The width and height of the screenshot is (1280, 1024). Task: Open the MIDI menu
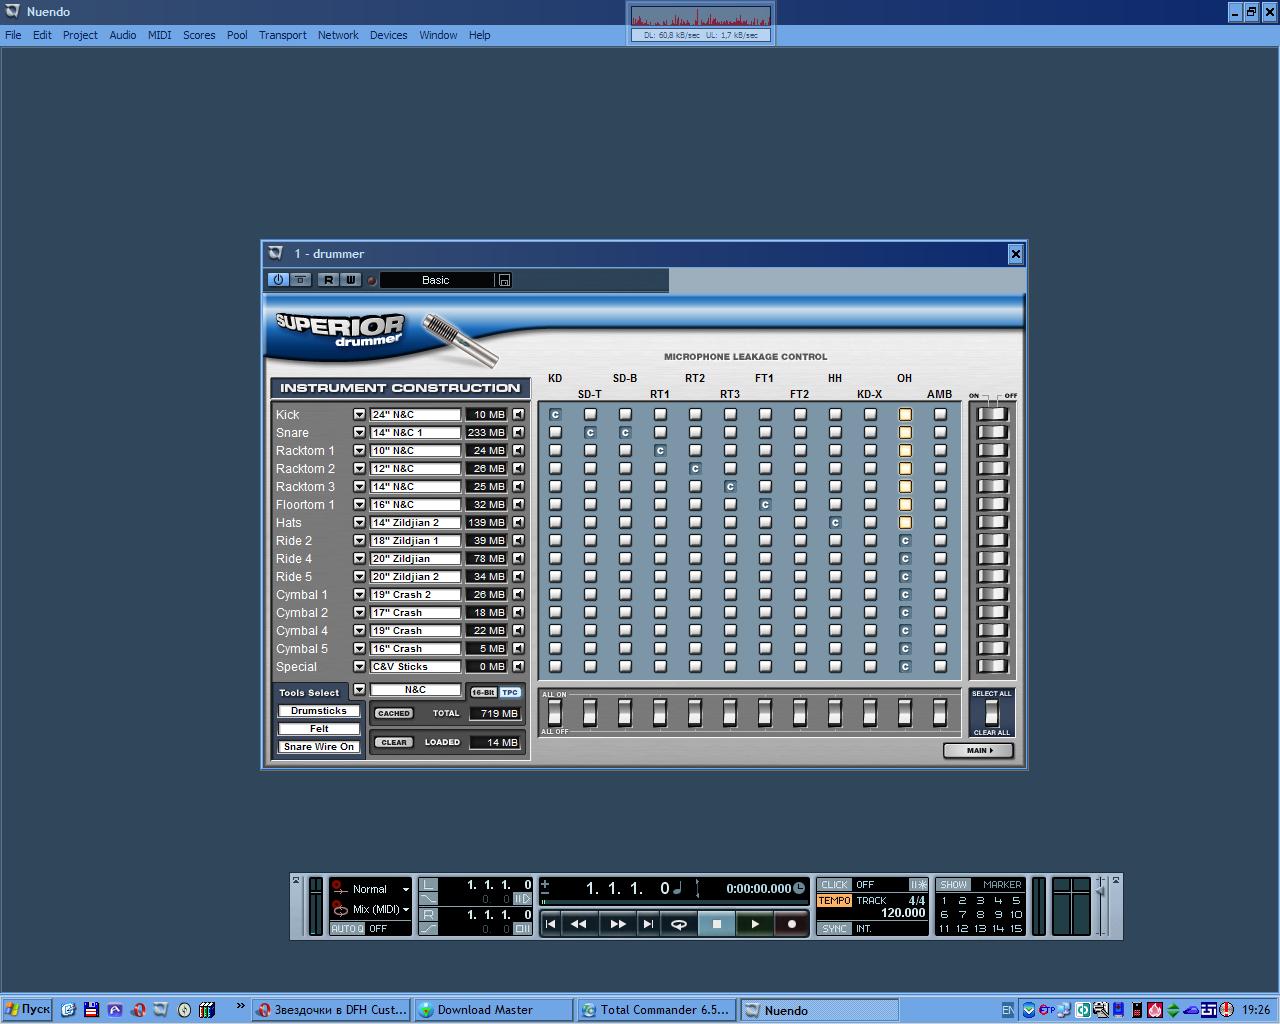point(160,35)
